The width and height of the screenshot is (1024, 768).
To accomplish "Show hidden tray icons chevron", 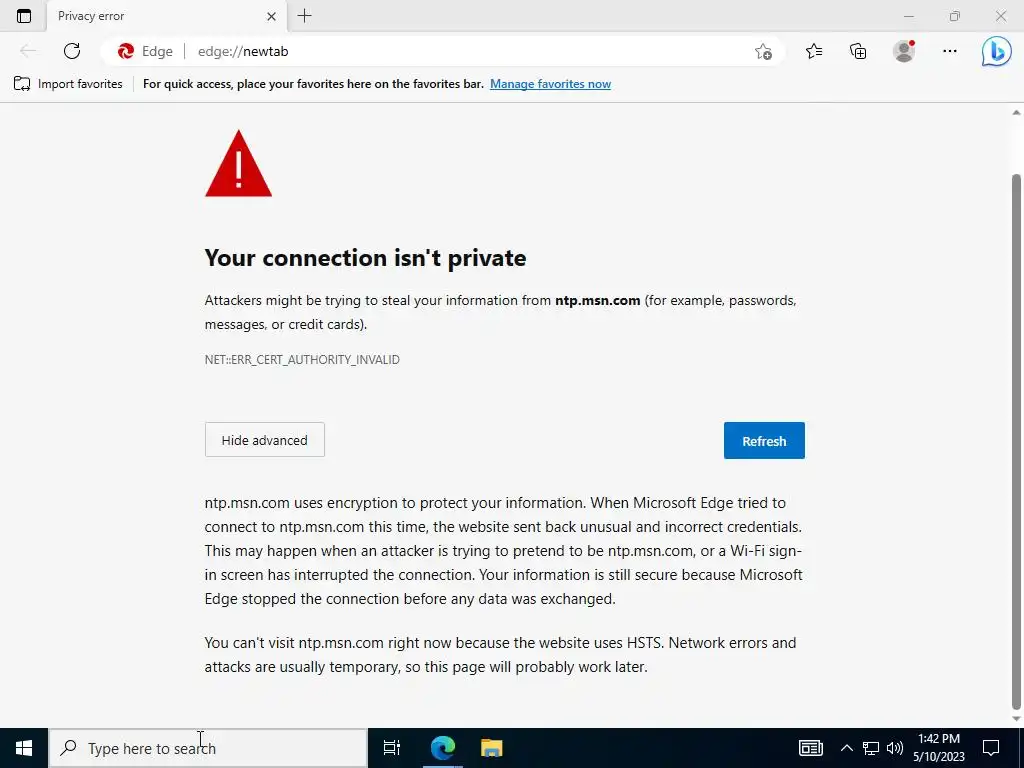I will 846,748.
